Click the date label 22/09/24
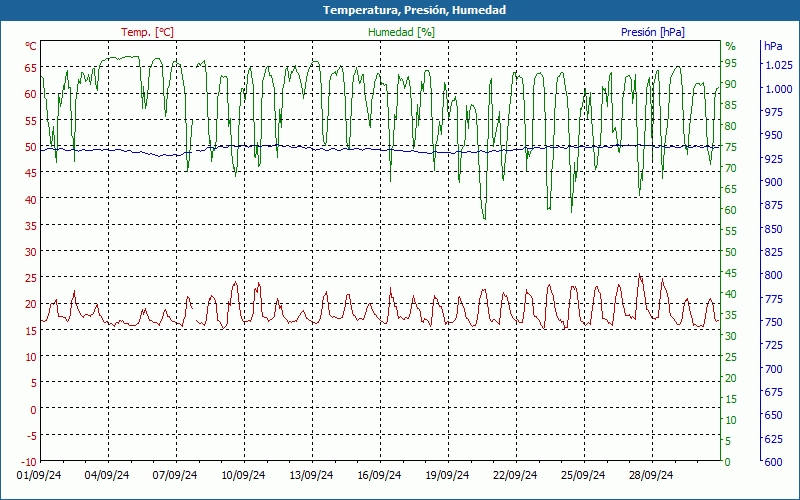The height and width of the screenshot is (500, 800). pos(515,475)
